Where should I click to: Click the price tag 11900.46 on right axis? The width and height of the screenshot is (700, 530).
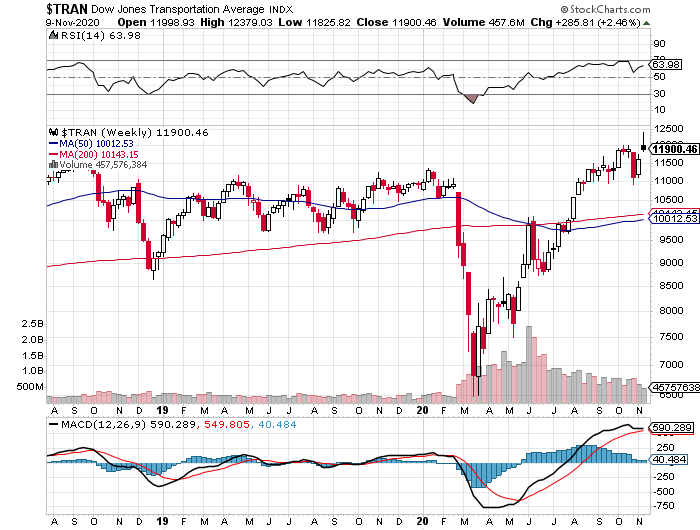pyautogui.click(x=674, y=149)
